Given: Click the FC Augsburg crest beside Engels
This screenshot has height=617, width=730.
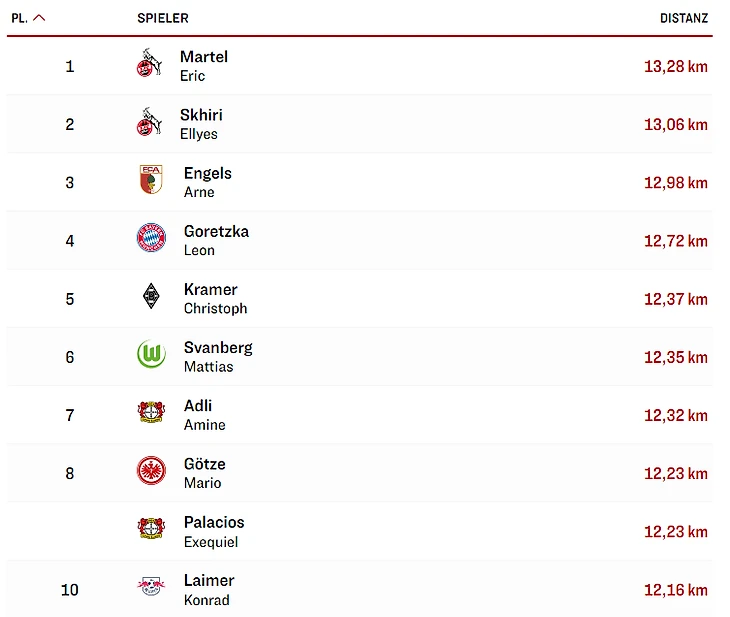Looking at the screenshot, I should click(x=151, y=181).
